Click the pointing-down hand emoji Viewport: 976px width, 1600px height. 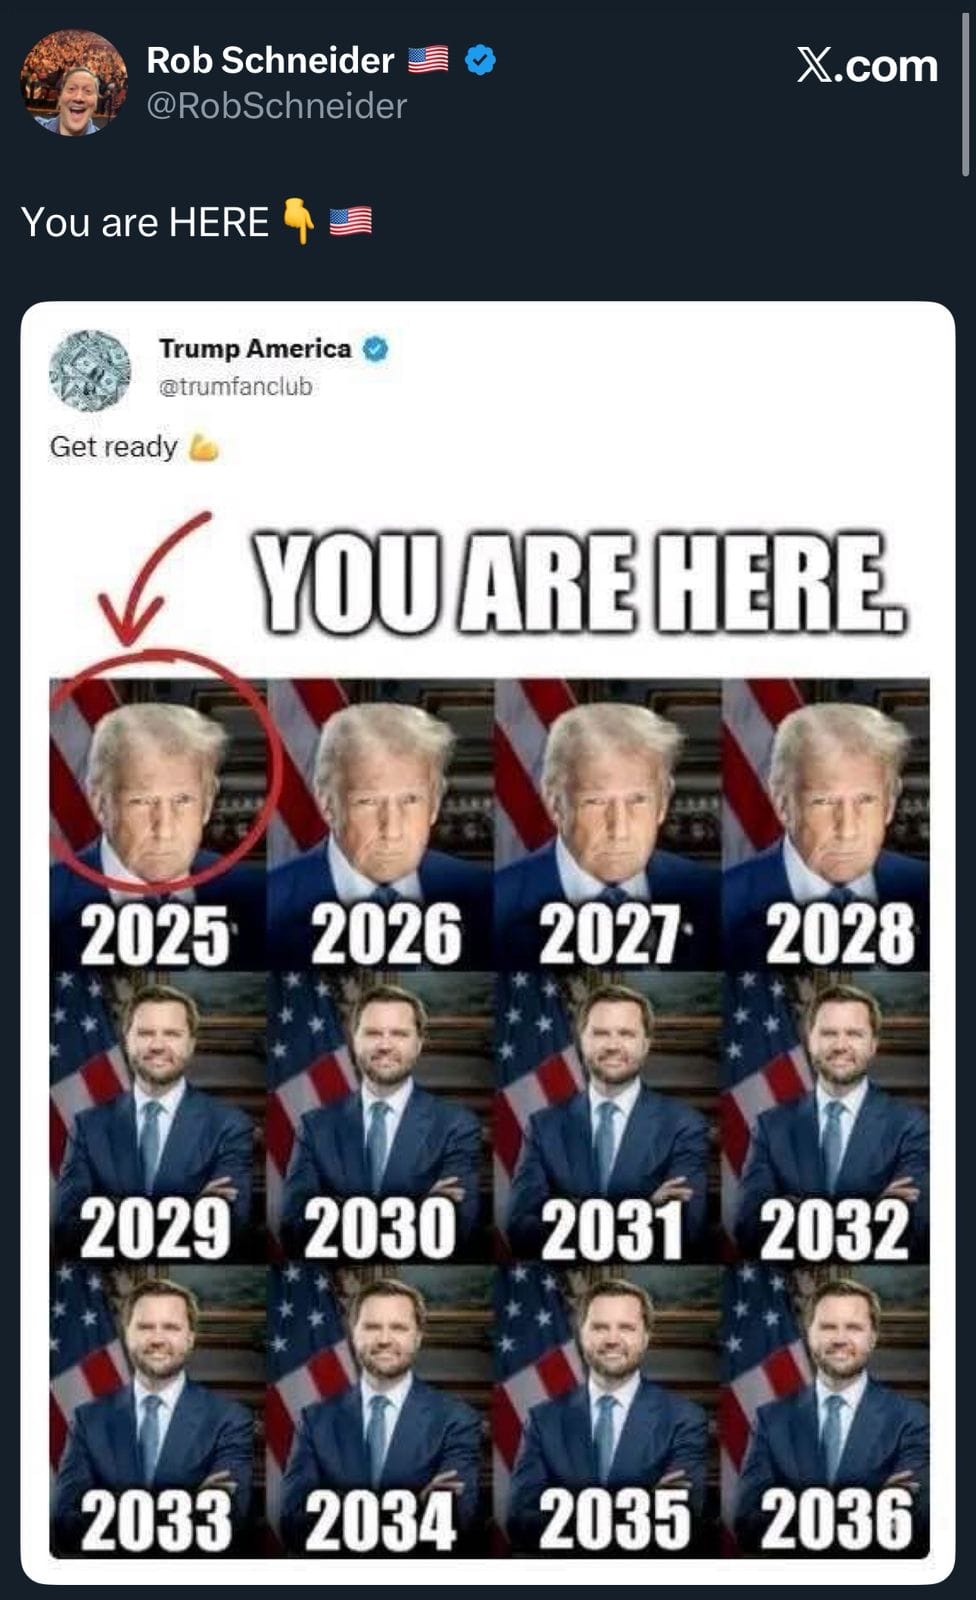[x=298, y=221]
